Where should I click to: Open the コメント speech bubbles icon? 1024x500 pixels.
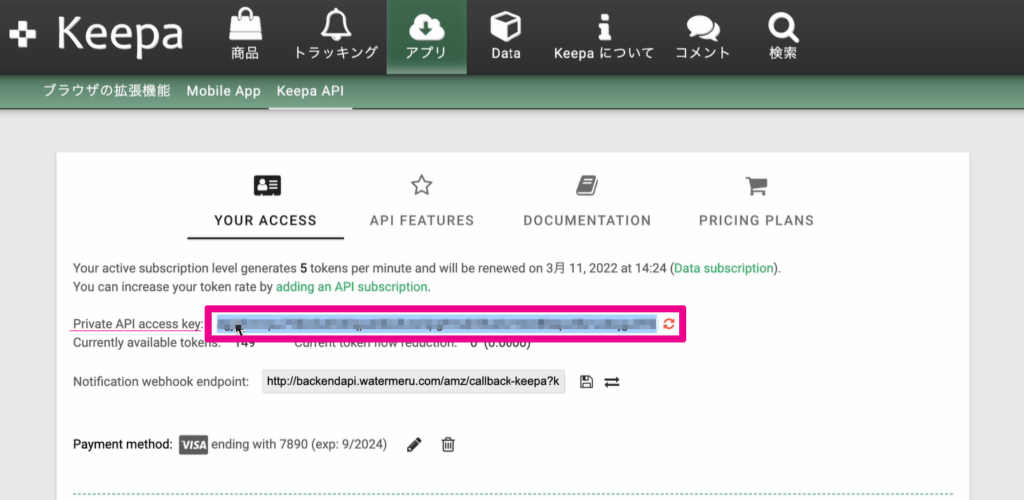tap(702, 36)
